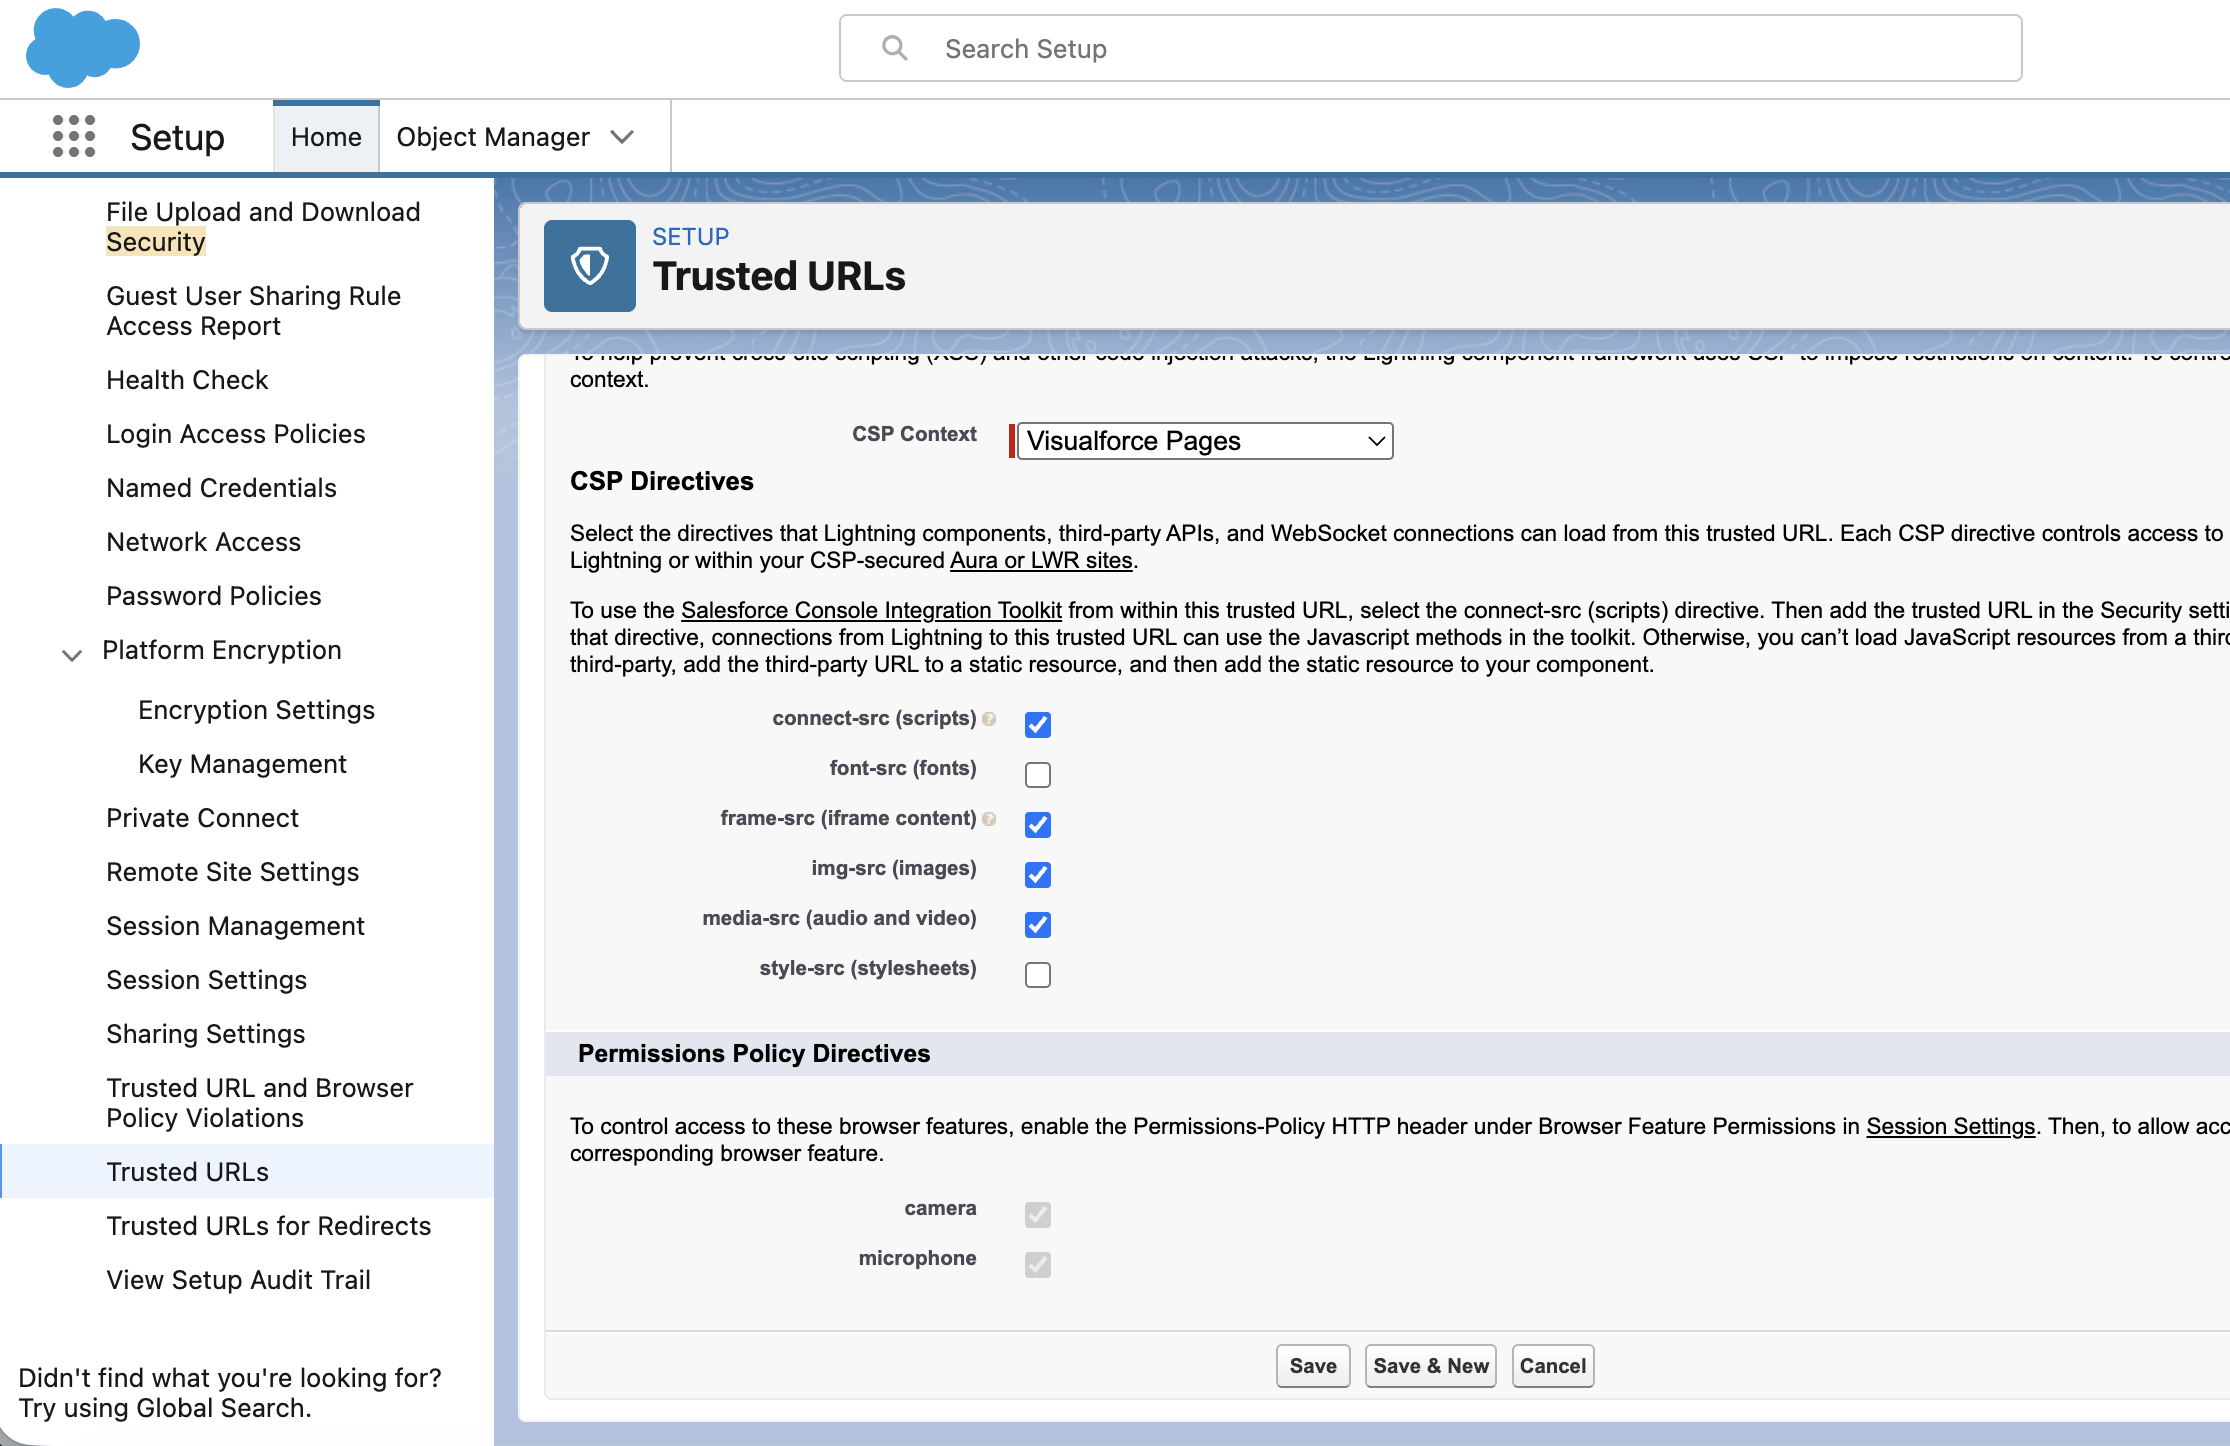Open Trusted URL and Browser Policy Violations
Image resolution: width=2230 pixels, height=1446 pixels.
260,1103
